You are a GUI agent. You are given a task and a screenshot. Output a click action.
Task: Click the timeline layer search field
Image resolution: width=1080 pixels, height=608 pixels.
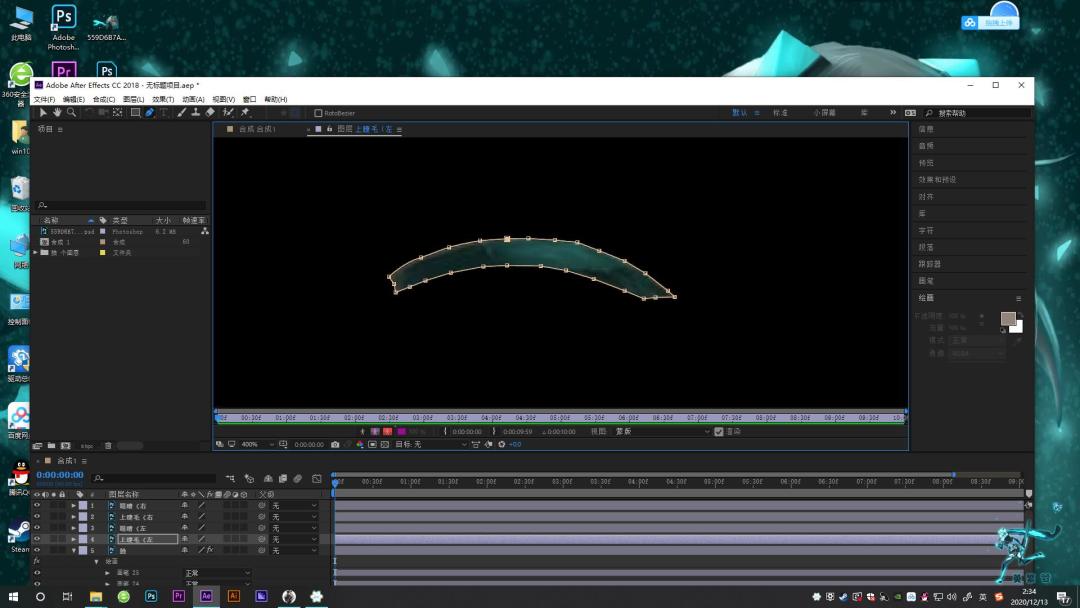(x=155, y=478)
